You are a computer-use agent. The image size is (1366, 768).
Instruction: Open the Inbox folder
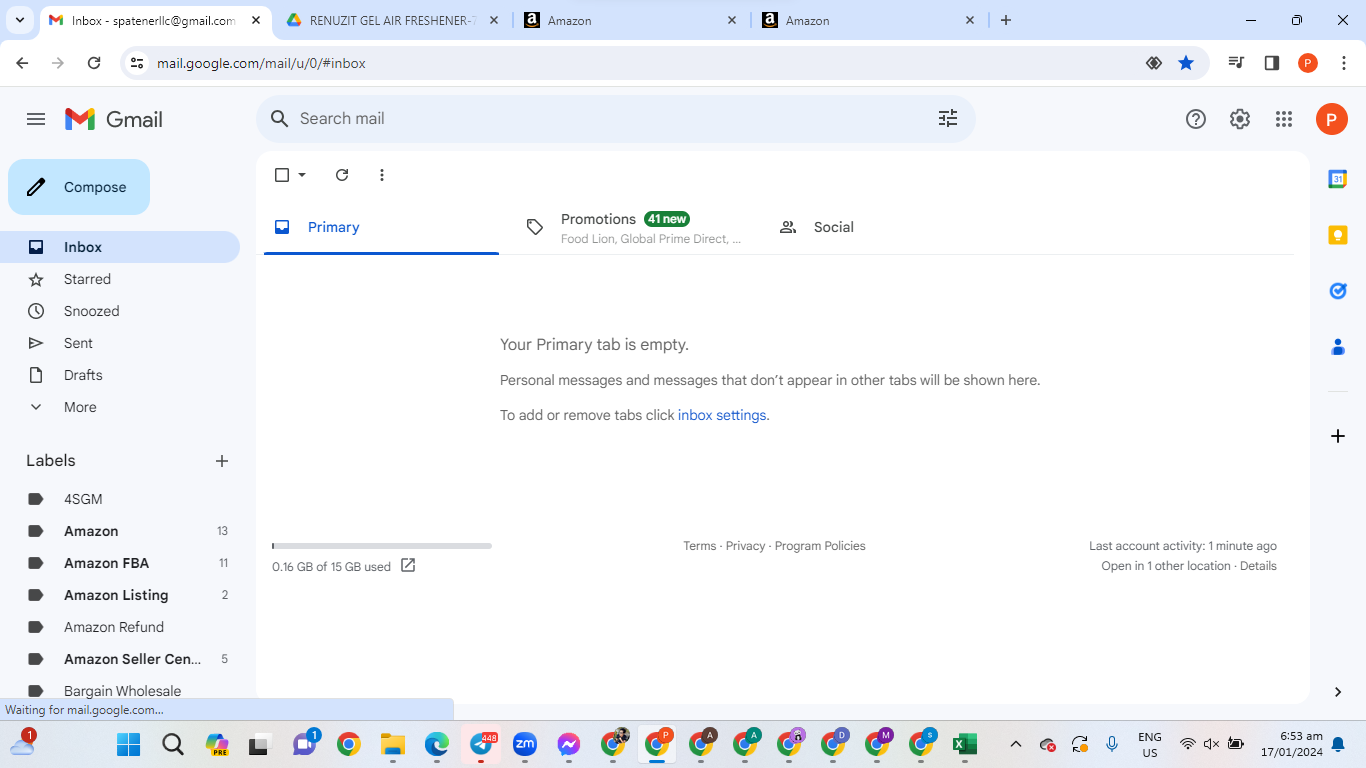click(120, 247)
